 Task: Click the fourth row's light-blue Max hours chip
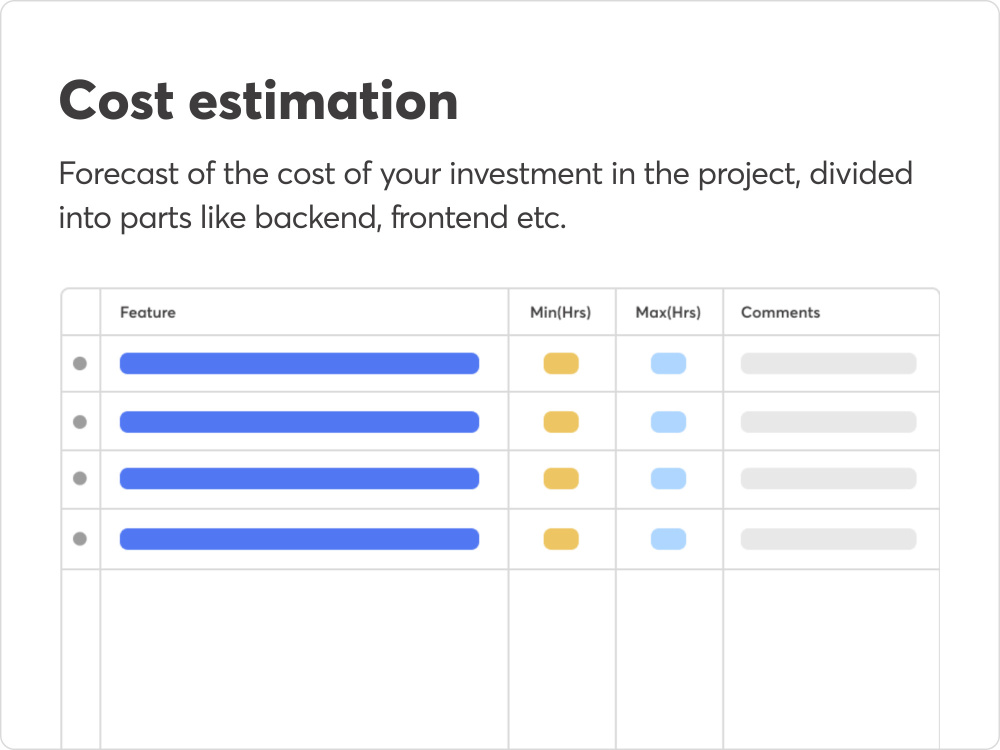(668, 539)
